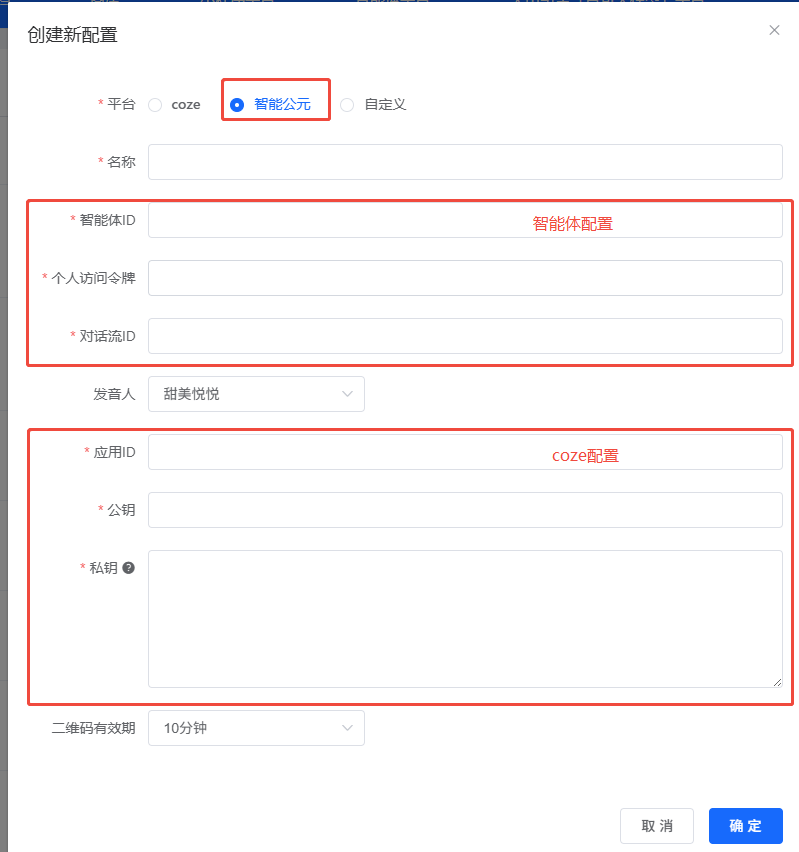Viewport: 799px width, 852px height.
Task: Click the 对话流ID input field
Action: point(465,336)
